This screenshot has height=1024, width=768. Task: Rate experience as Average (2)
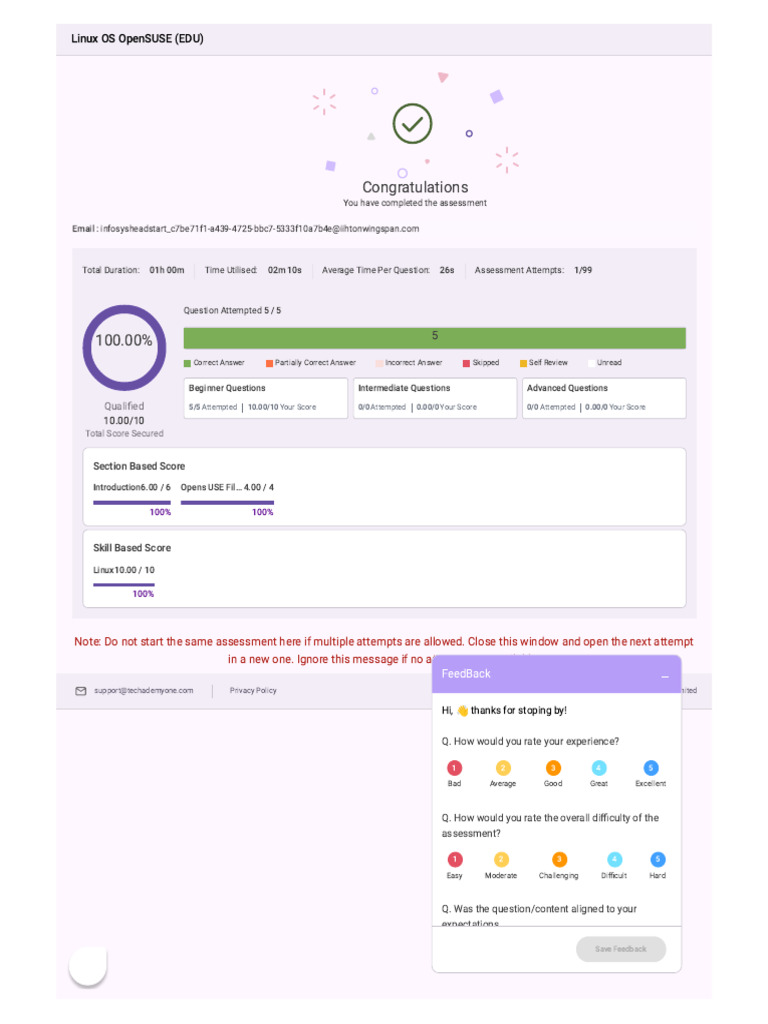pos(503,768)
